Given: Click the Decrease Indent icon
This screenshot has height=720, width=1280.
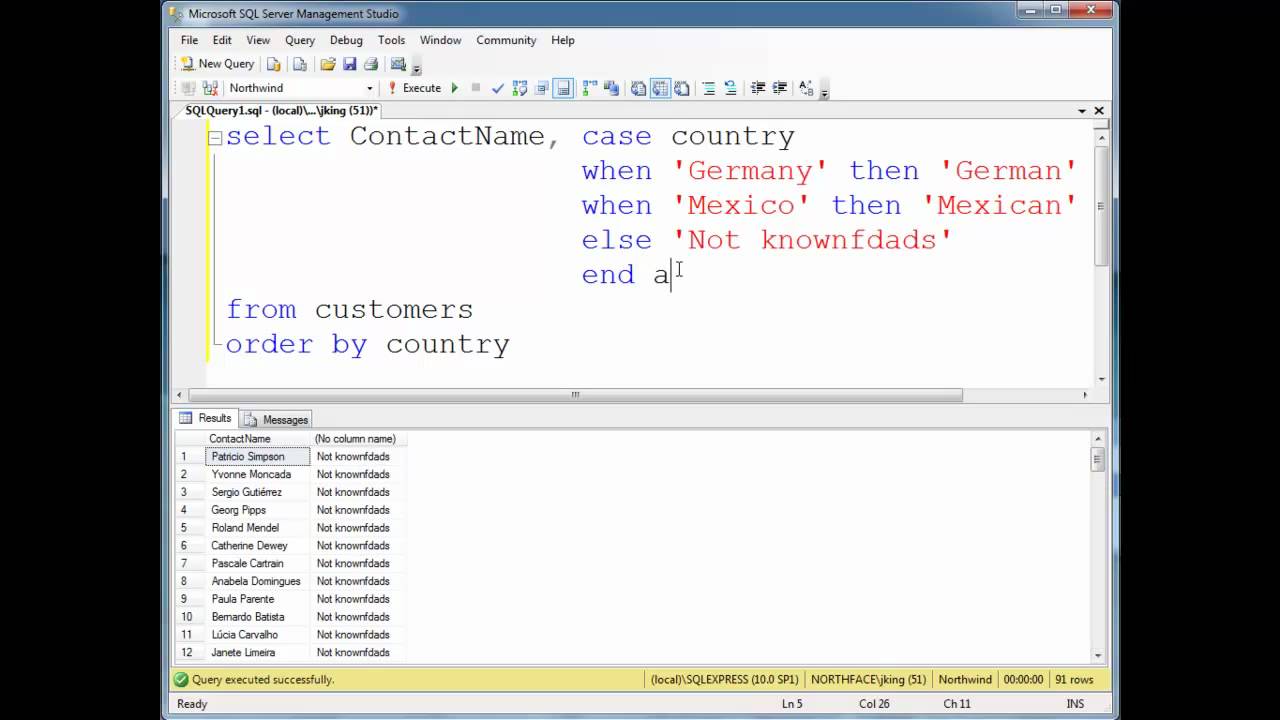Looking at the screenshot, I should [x=757, y=88].
